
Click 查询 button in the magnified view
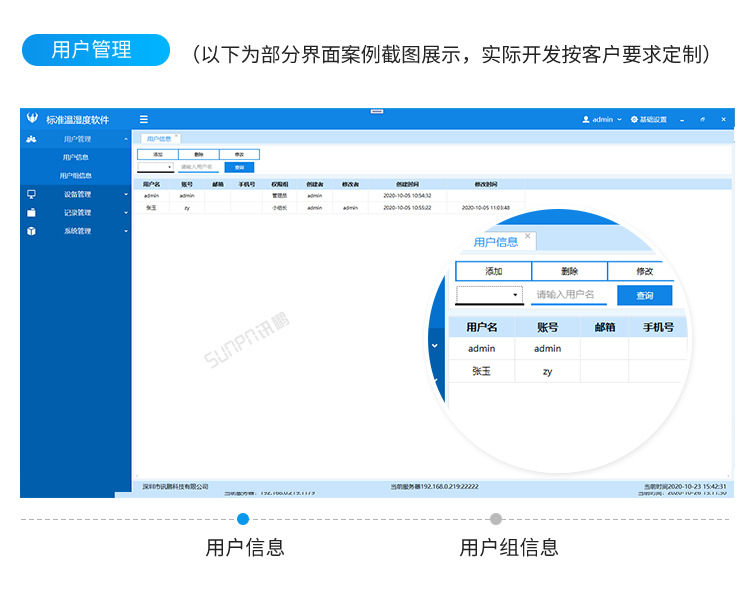[x=644, y=296]
